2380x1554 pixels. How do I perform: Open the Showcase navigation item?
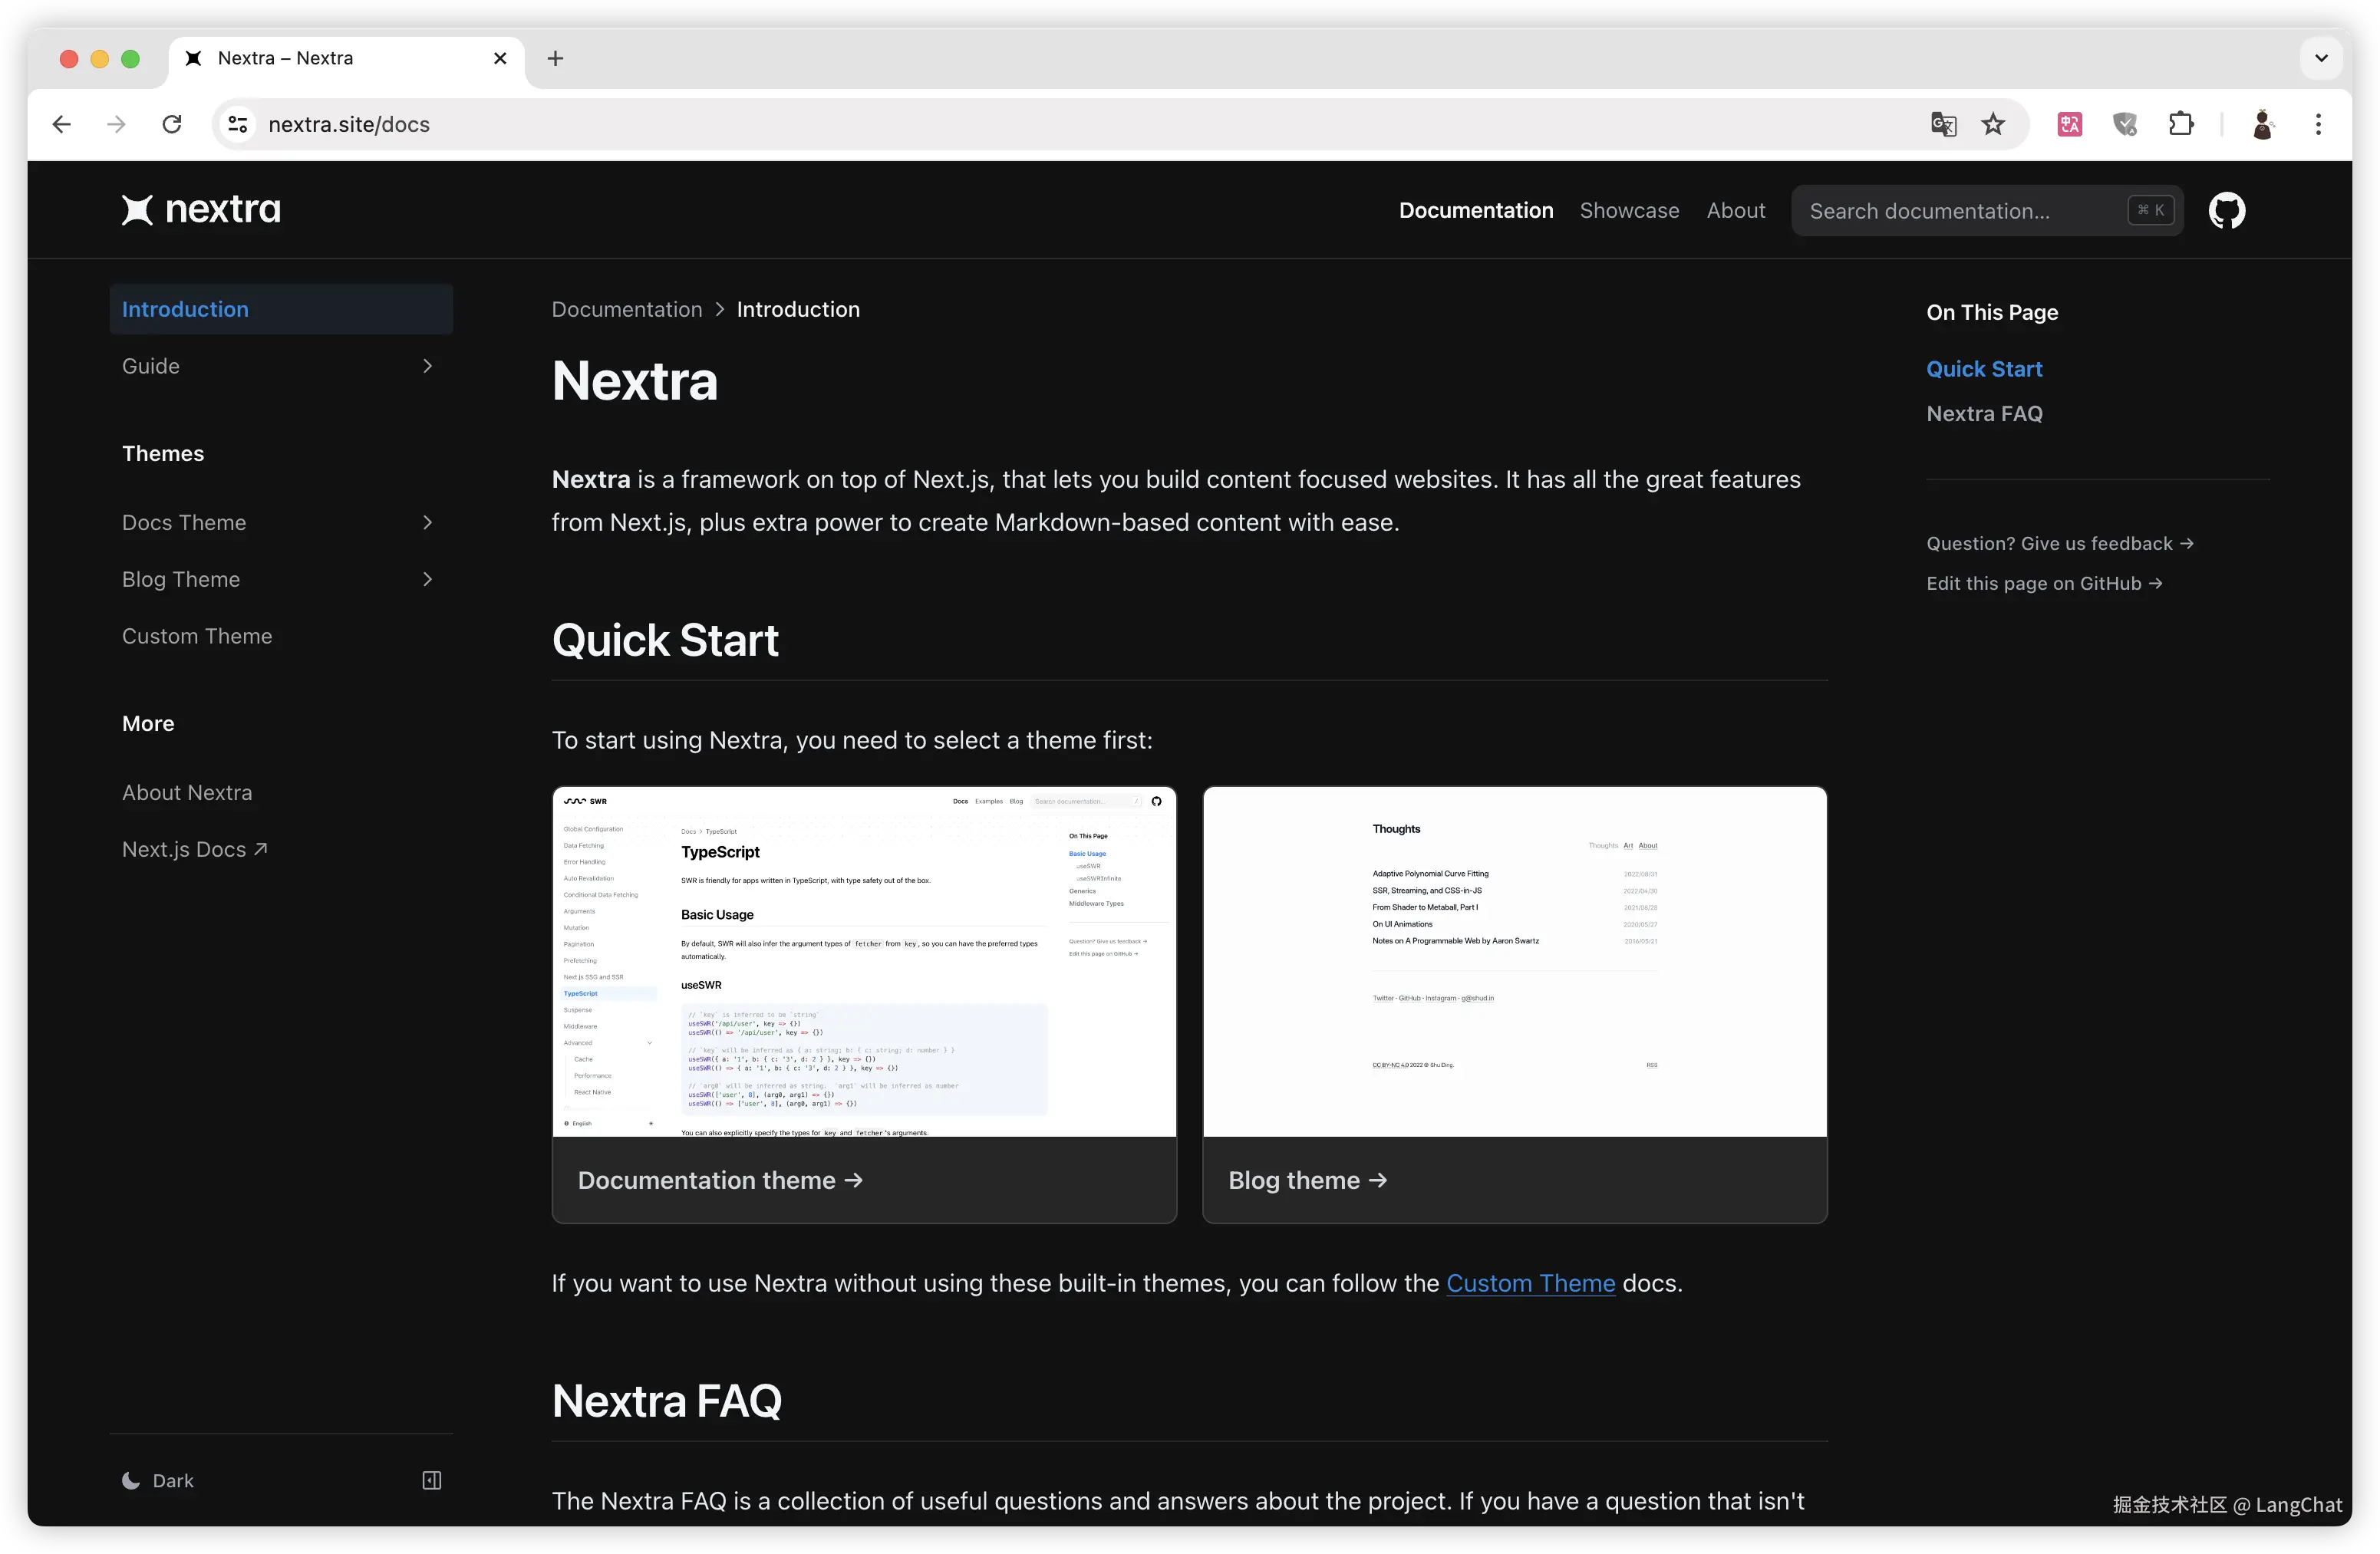[x=1629, y=211]
